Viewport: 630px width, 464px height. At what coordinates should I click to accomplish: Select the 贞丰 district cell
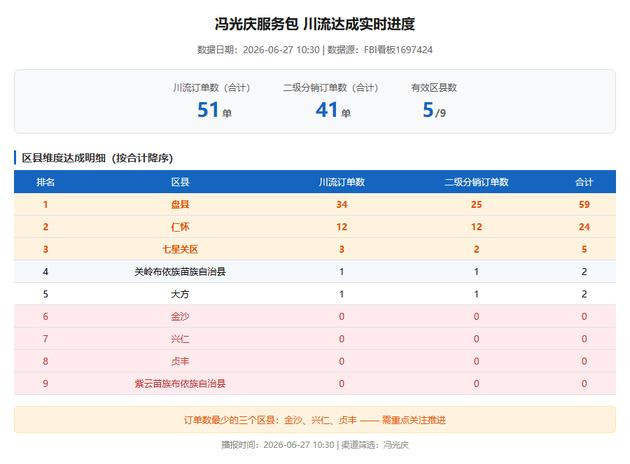(180, 361)
